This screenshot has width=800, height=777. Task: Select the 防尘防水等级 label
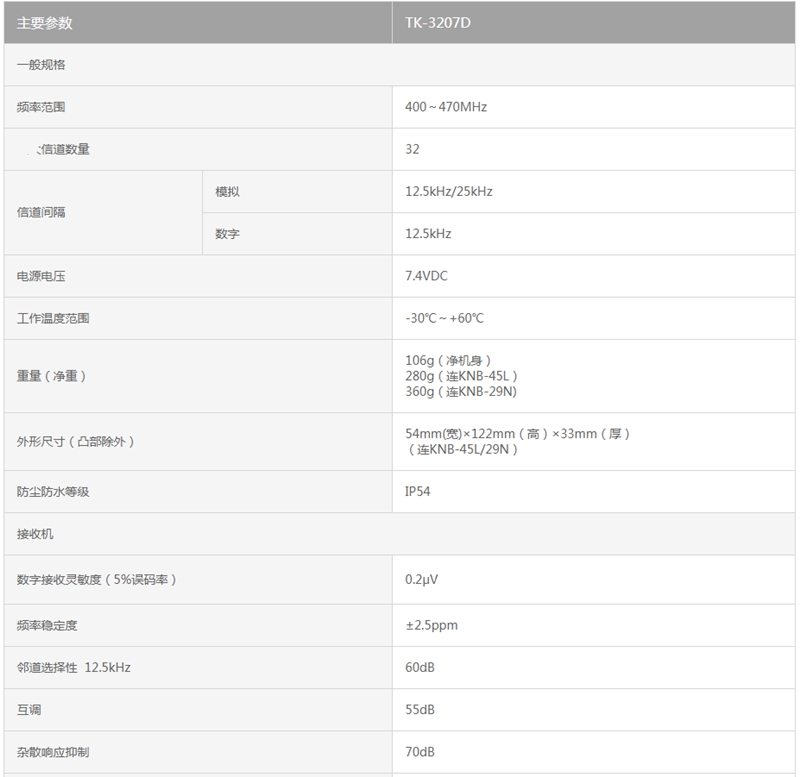pyautogui.click(x=53, y=492)
